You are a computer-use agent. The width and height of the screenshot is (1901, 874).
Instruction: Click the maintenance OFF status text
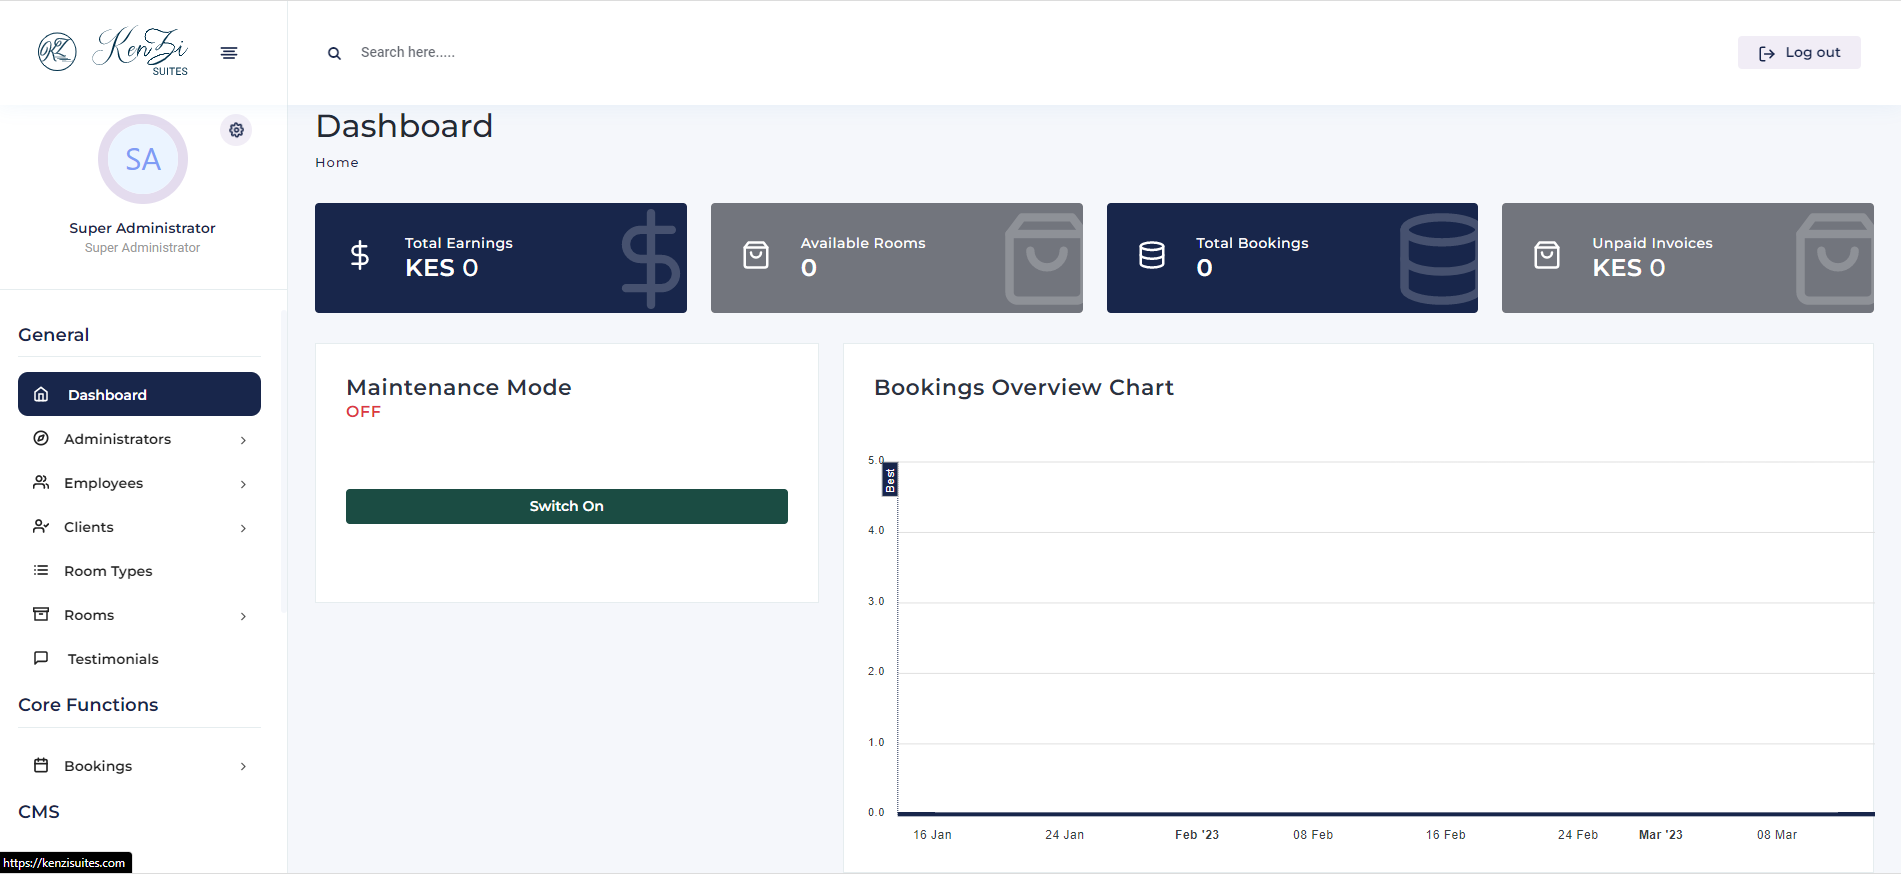pos(364,412)
